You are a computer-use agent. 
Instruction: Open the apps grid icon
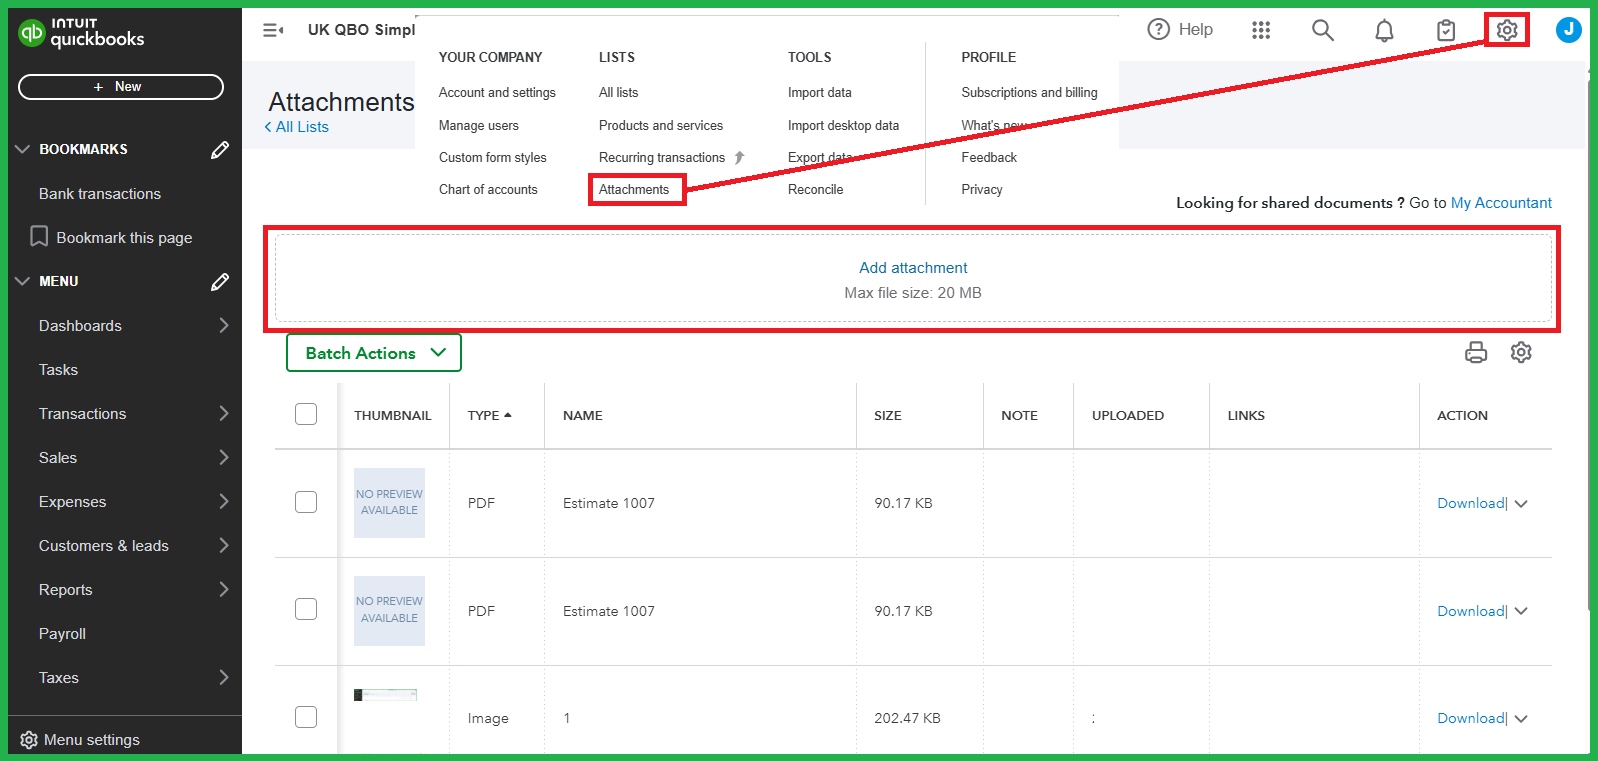pyautogui.click(x=1261, y=30)
